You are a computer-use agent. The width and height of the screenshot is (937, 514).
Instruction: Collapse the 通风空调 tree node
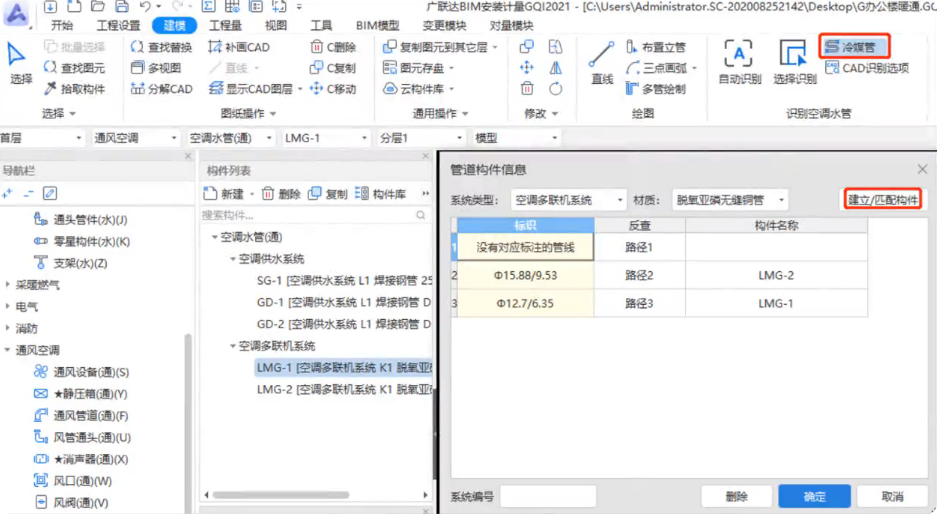(8, 350)
